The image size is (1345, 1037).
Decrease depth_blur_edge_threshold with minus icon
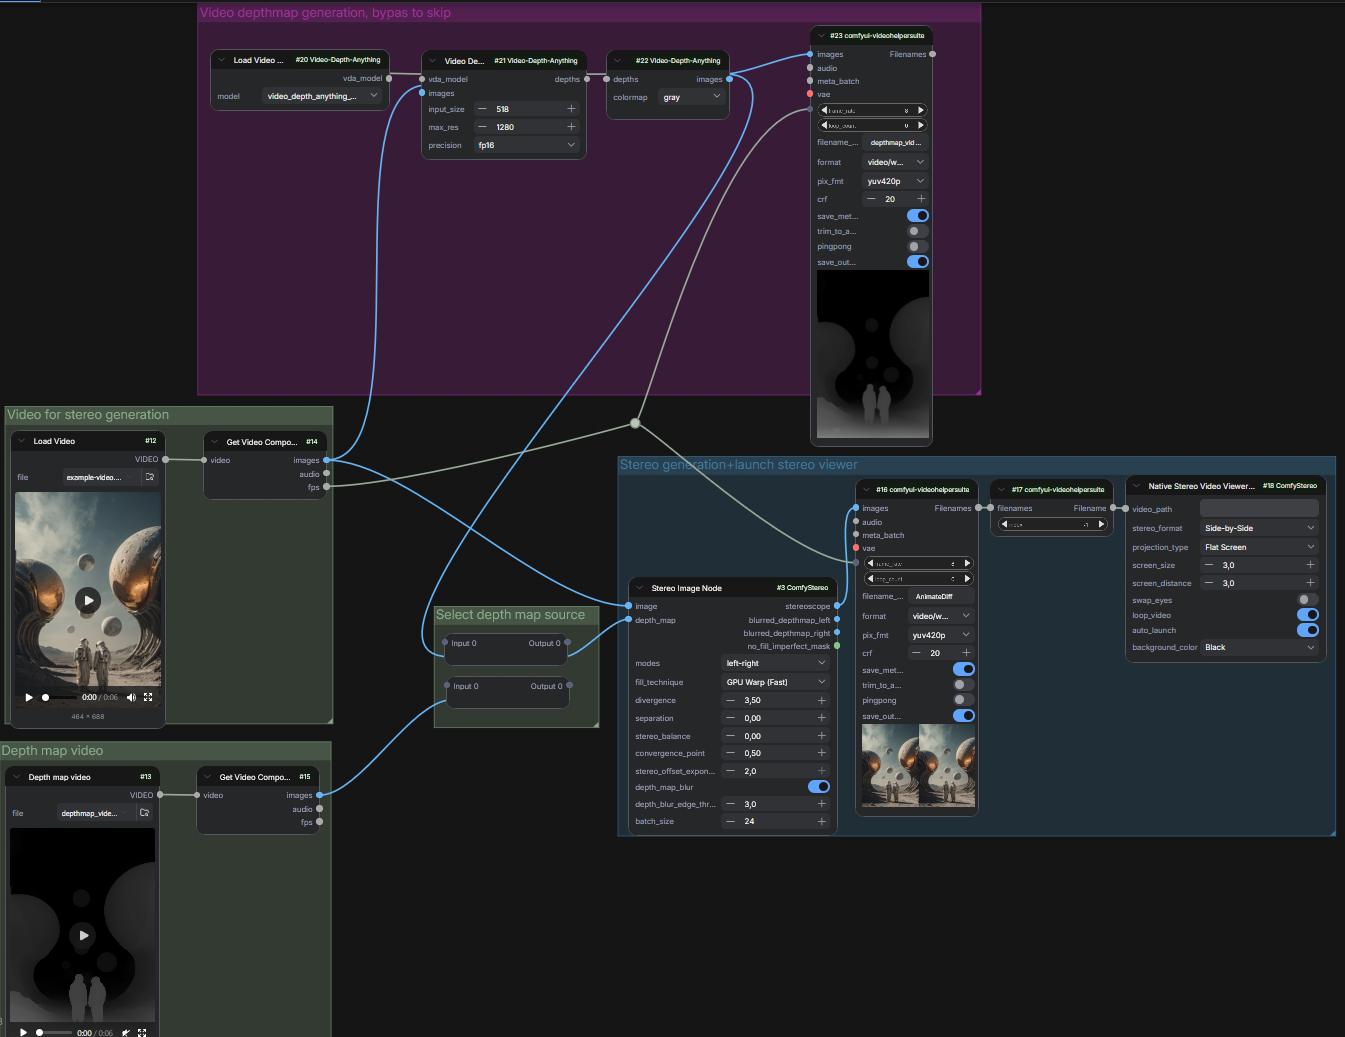coord(730,804)
